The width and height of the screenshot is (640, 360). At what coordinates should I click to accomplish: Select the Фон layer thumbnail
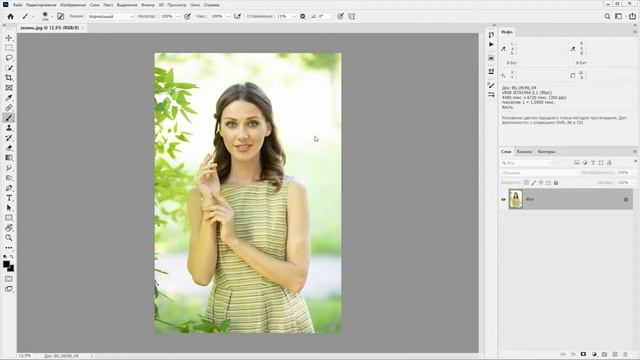coord(516,199)
